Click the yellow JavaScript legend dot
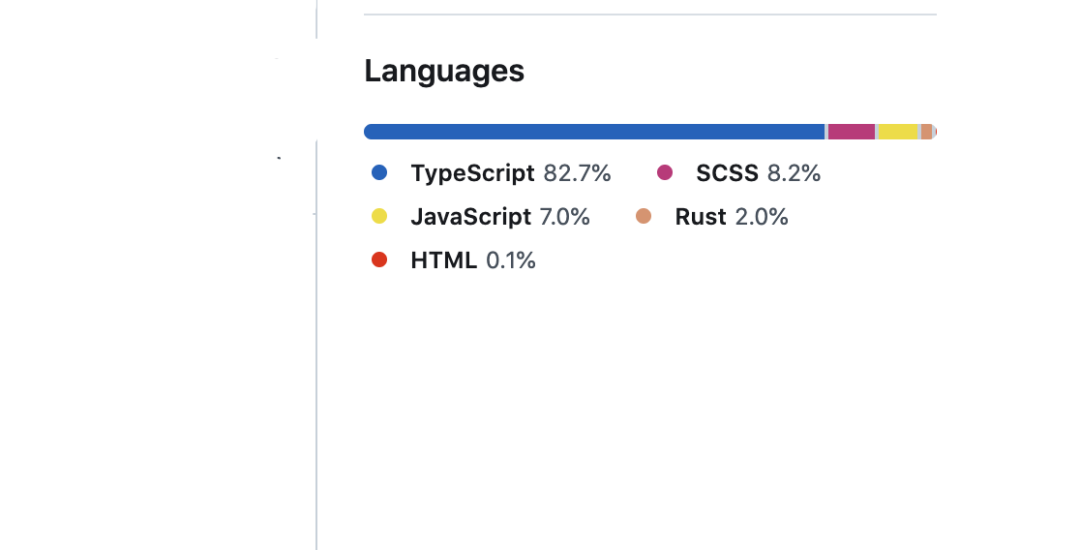The image size is (1080, 550). 379,216
